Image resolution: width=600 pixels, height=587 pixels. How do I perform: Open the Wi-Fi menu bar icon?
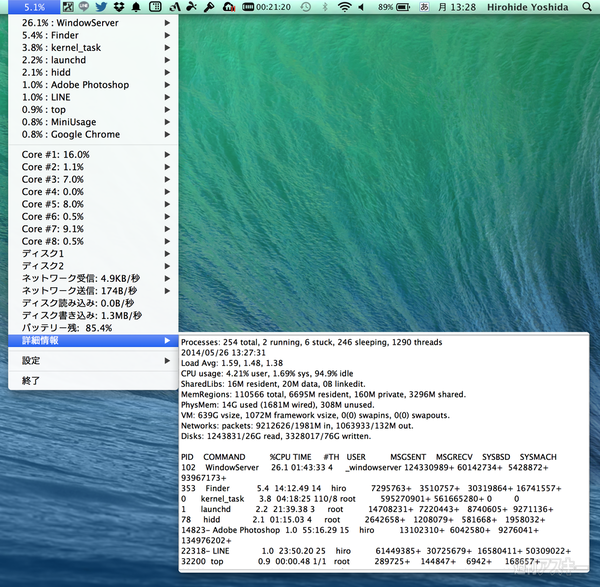(344, 7)
